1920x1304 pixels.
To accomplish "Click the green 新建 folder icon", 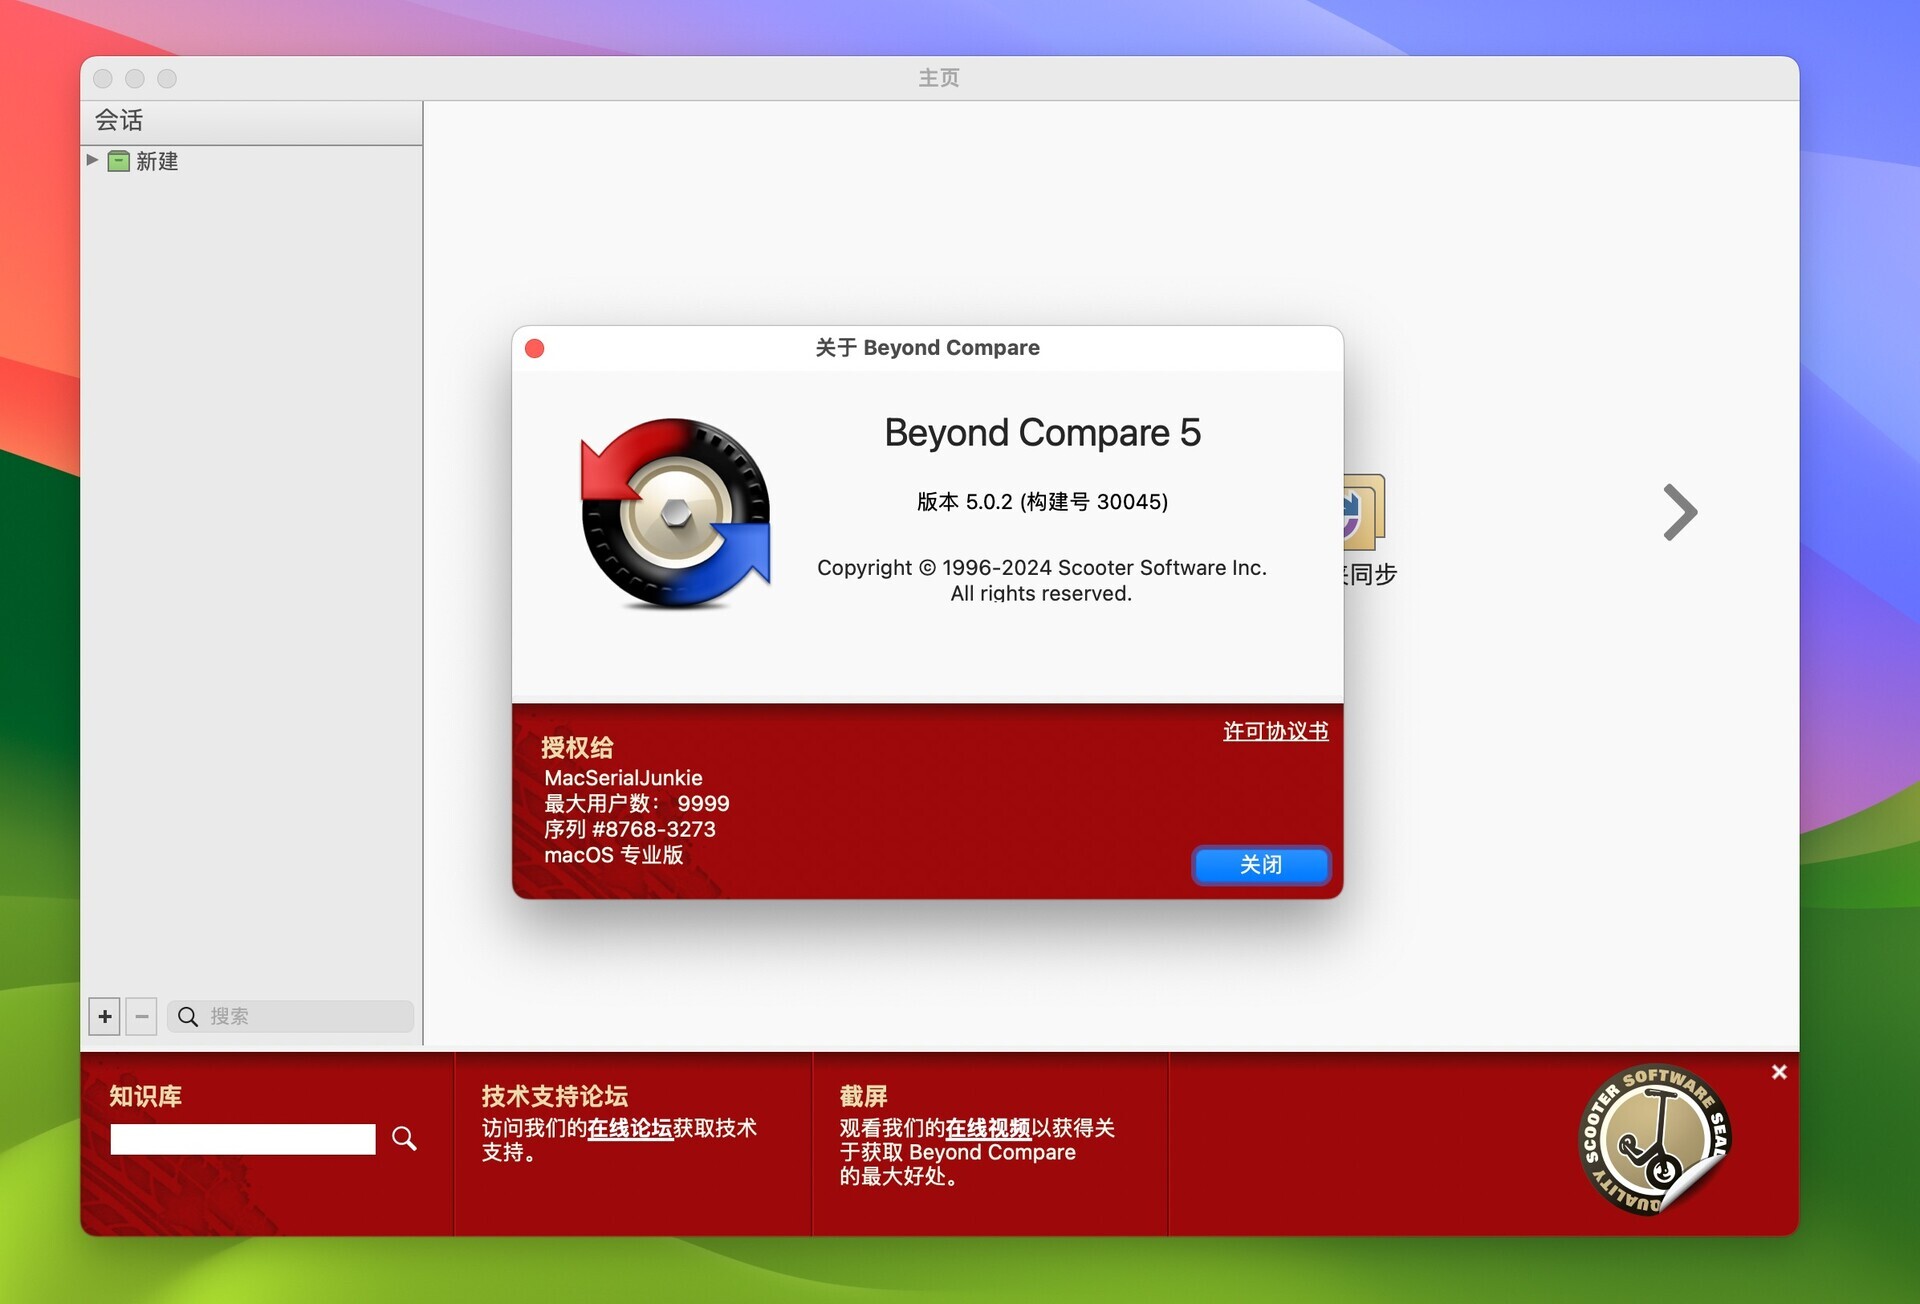I will pos(118,161).
